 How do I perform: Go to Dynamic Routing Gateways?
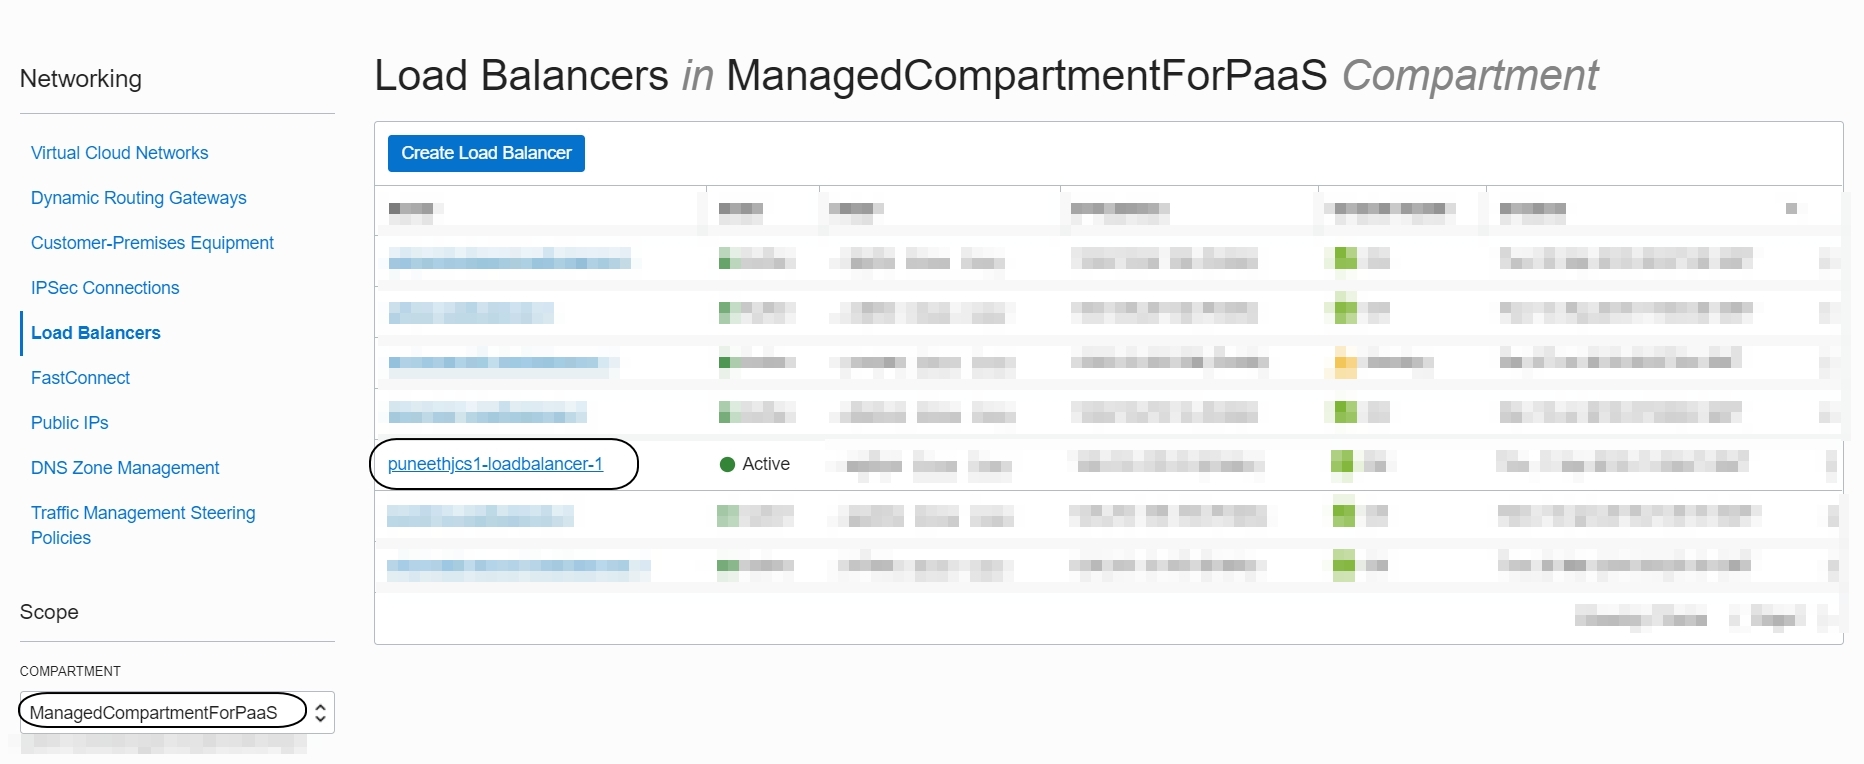138,198
